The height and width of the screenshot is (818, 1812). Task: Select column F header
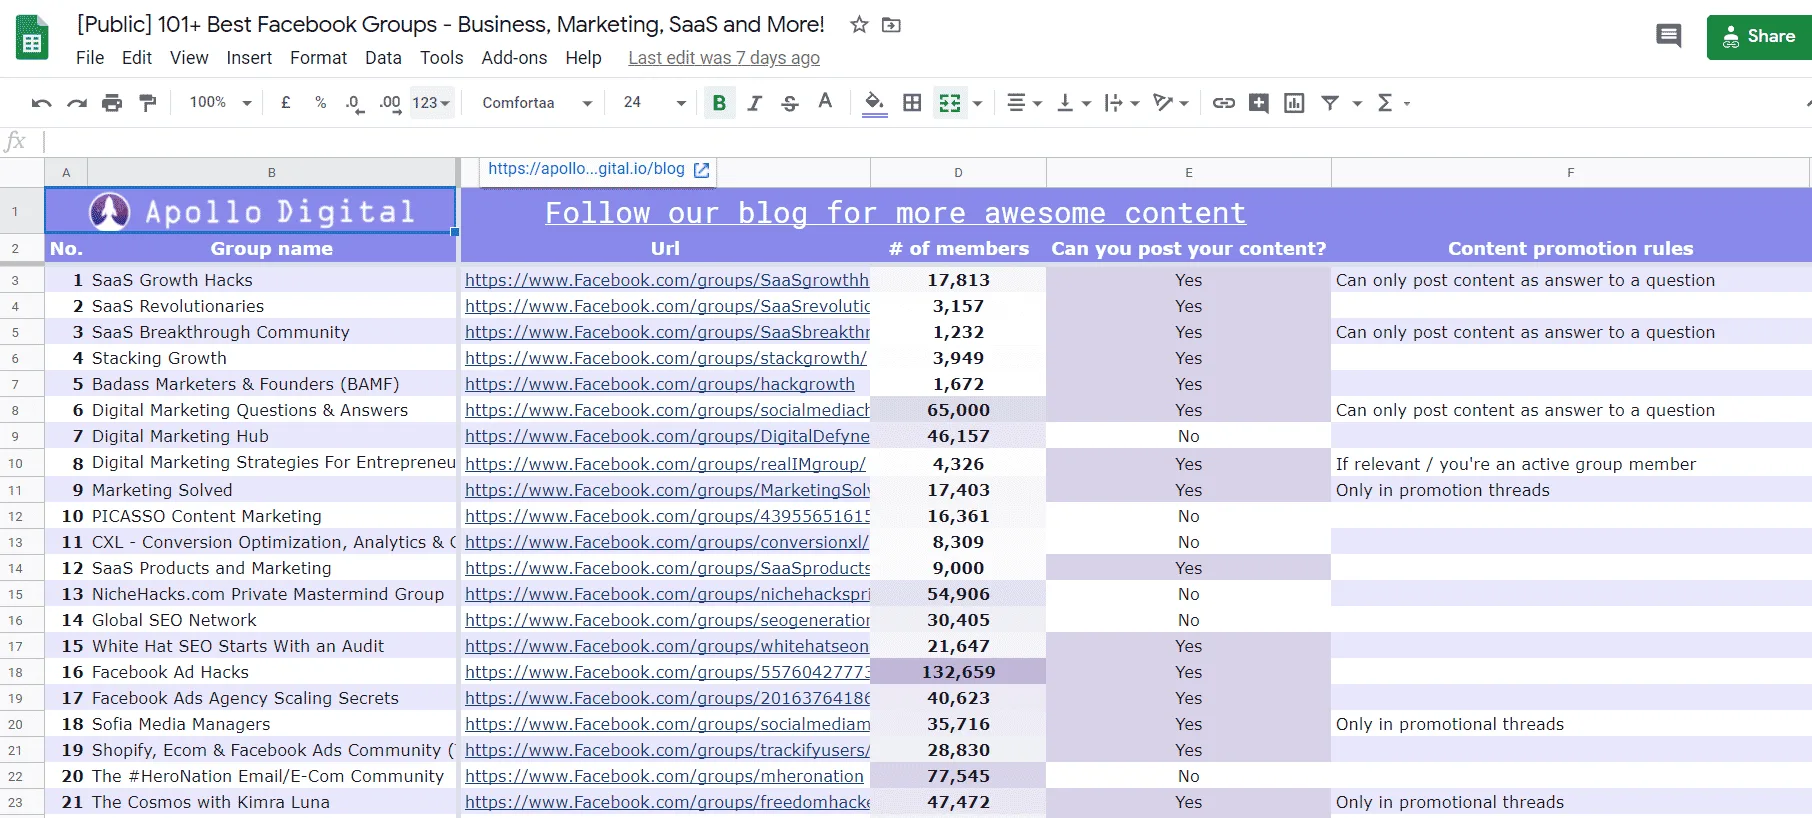coord(1571,173)
